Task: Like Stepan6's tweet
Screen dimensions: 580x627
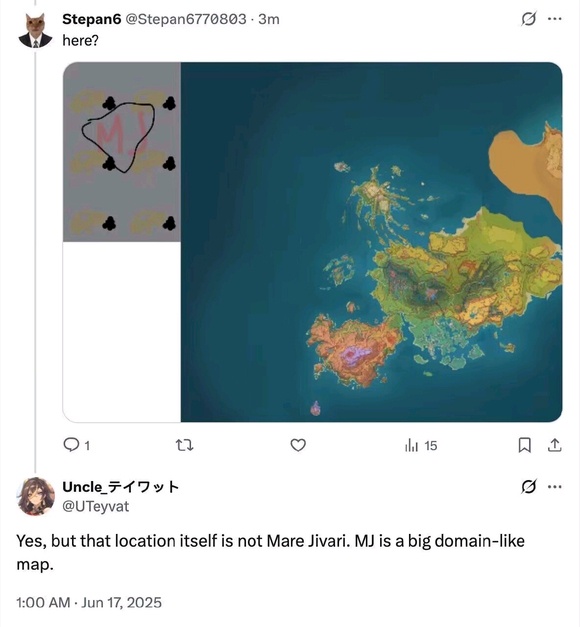Action: pyautogui.click(x=298, y=445)
